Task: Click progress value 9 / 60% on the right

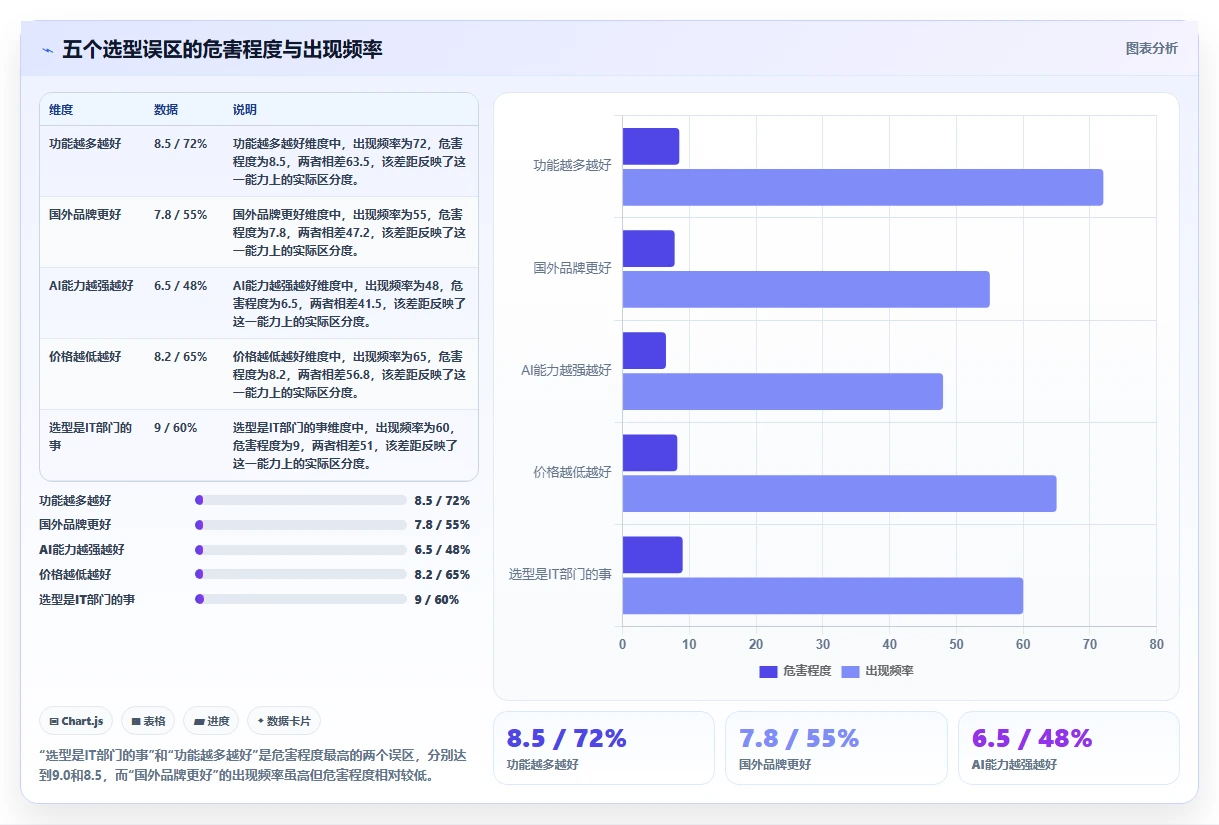Action: (x=437, y=599)
